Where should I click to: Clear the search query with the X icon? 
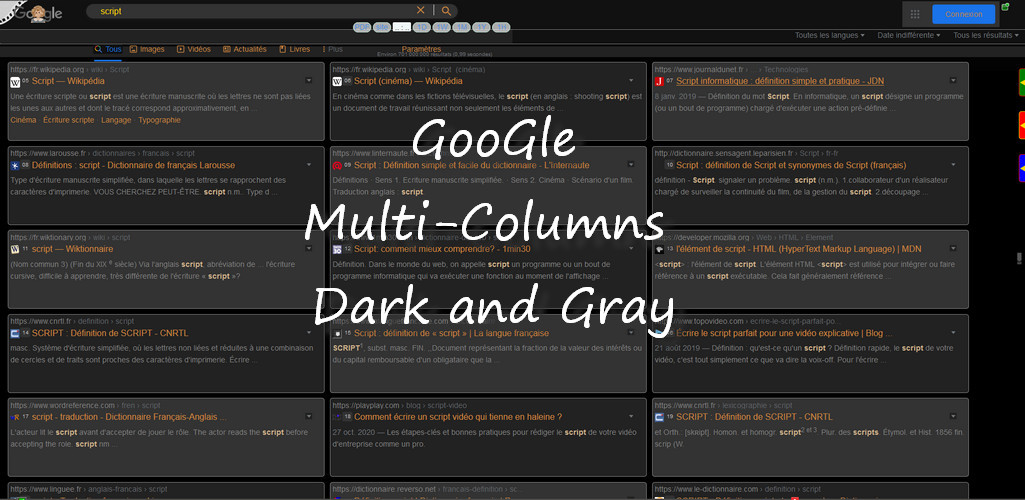point(420,10)
